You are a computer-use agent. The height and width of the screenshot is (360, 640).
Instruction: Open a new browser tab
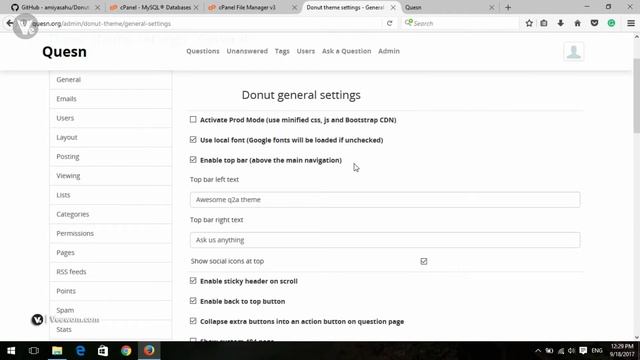pyautogui.click(x=508, y=7)
